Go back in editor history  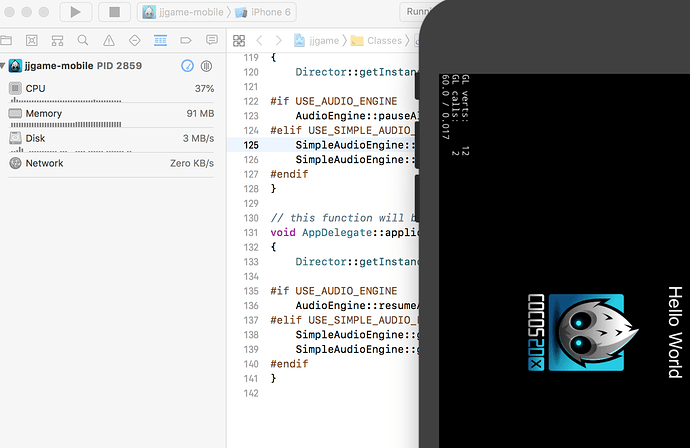coord(259,40)
